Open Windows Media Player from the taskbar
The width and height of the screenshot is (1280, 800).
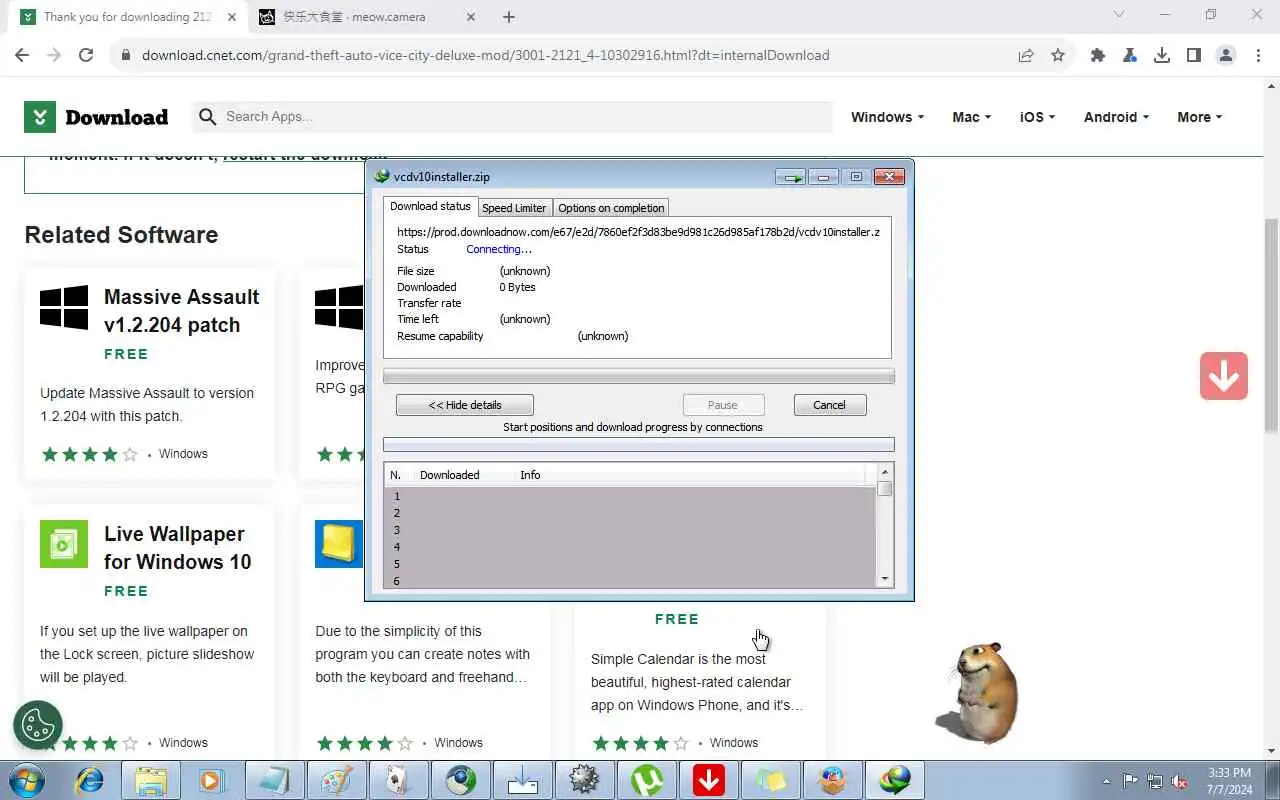212,780
